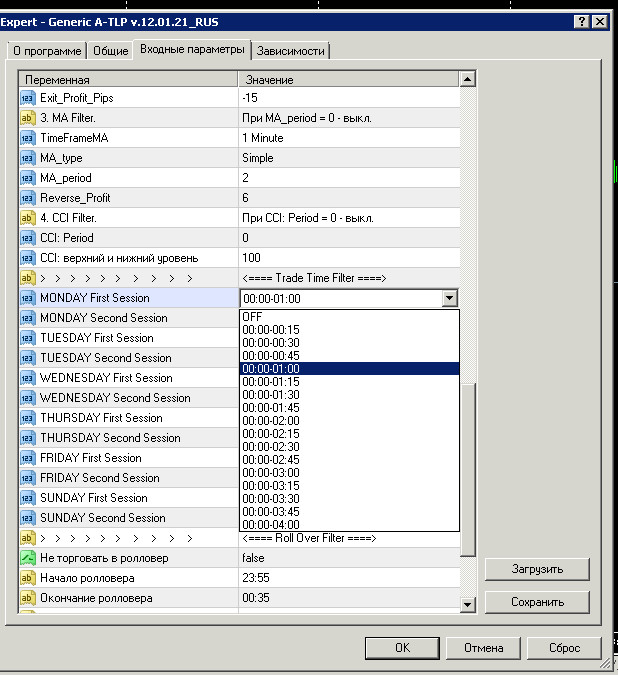Collapse the MONDAY First Session dropdown arrow
Viewport: 618px width, 676px height.
pos(449,298)
